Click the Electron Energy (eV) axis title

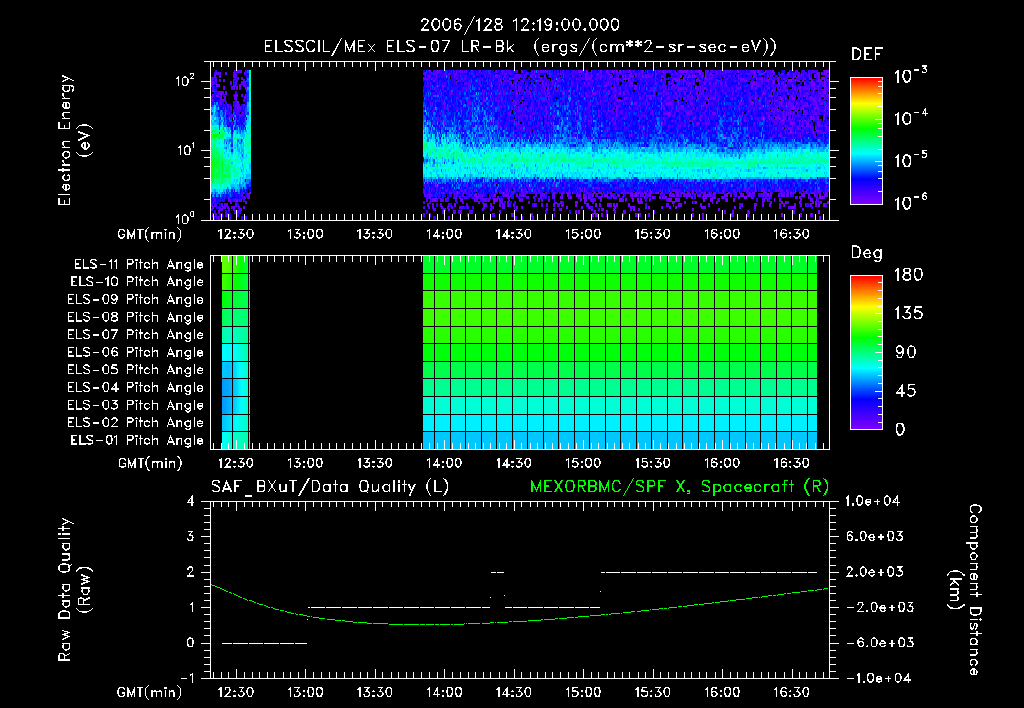[x=74, y=140]
